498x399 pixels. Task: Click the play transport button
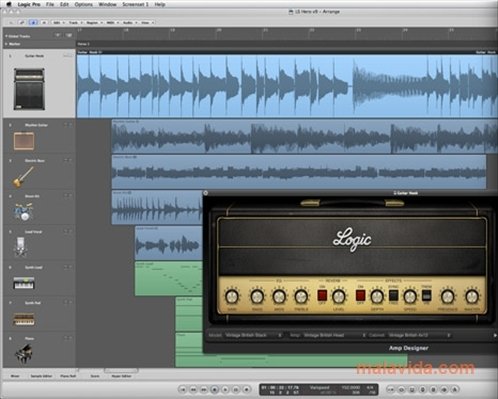point(225,389)
